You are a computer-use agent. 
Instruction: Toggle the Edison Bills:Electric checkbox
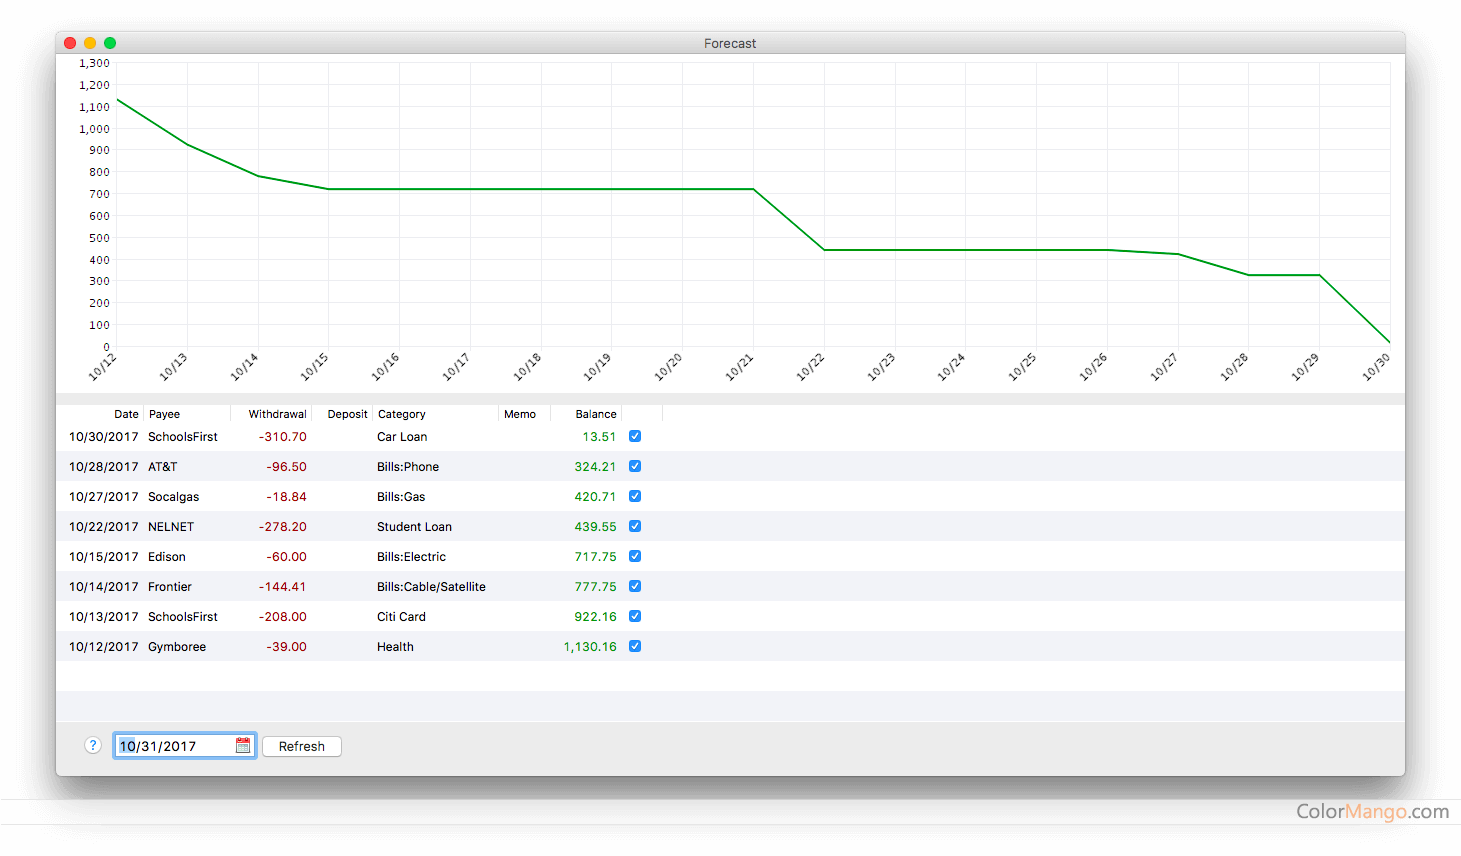pos(635,556)
